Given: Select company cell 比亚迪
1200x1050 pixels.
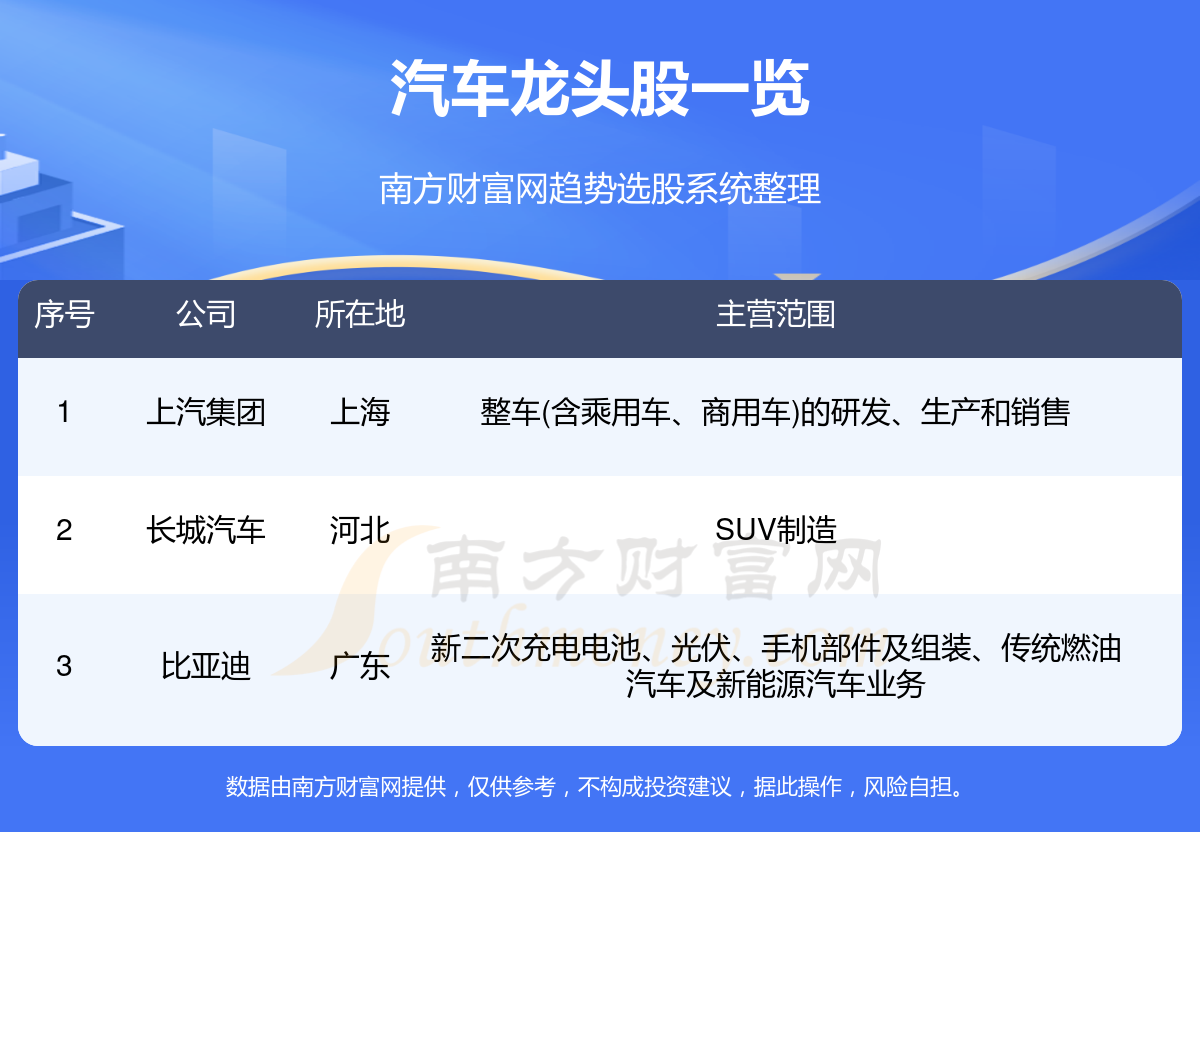Looking at the screenshot, I should (206, 666).
